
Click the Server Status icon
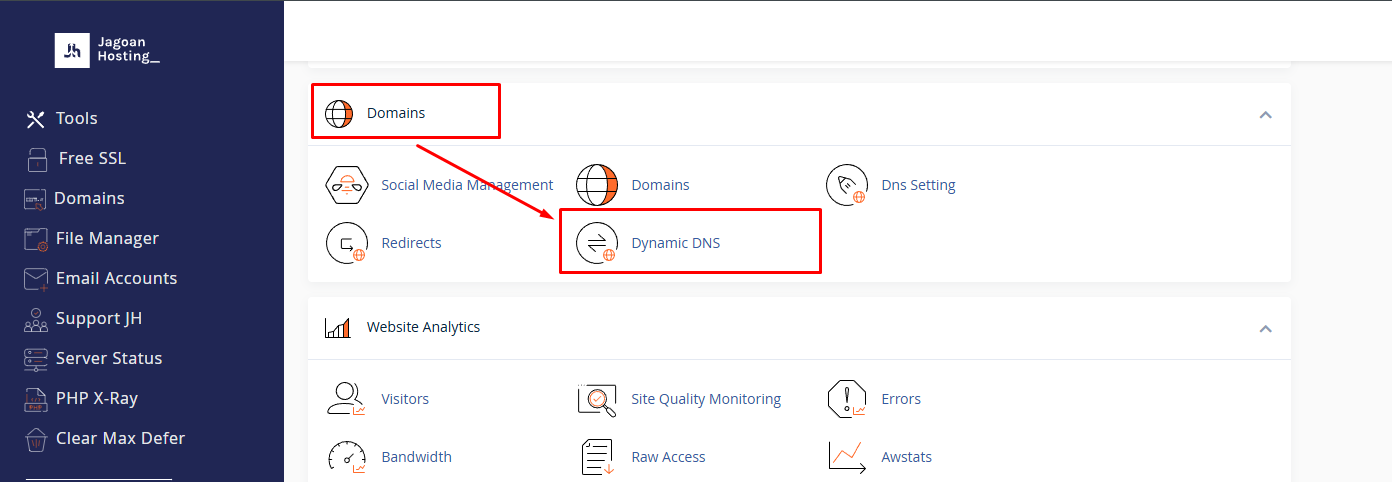[36, 359]
